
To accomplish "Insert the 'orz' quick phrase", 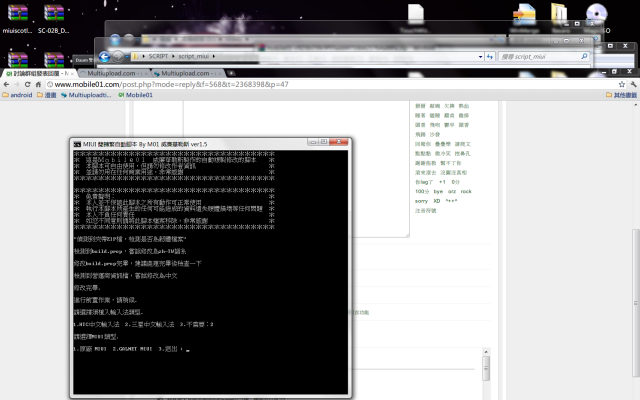I will click(x=452, y=191).
